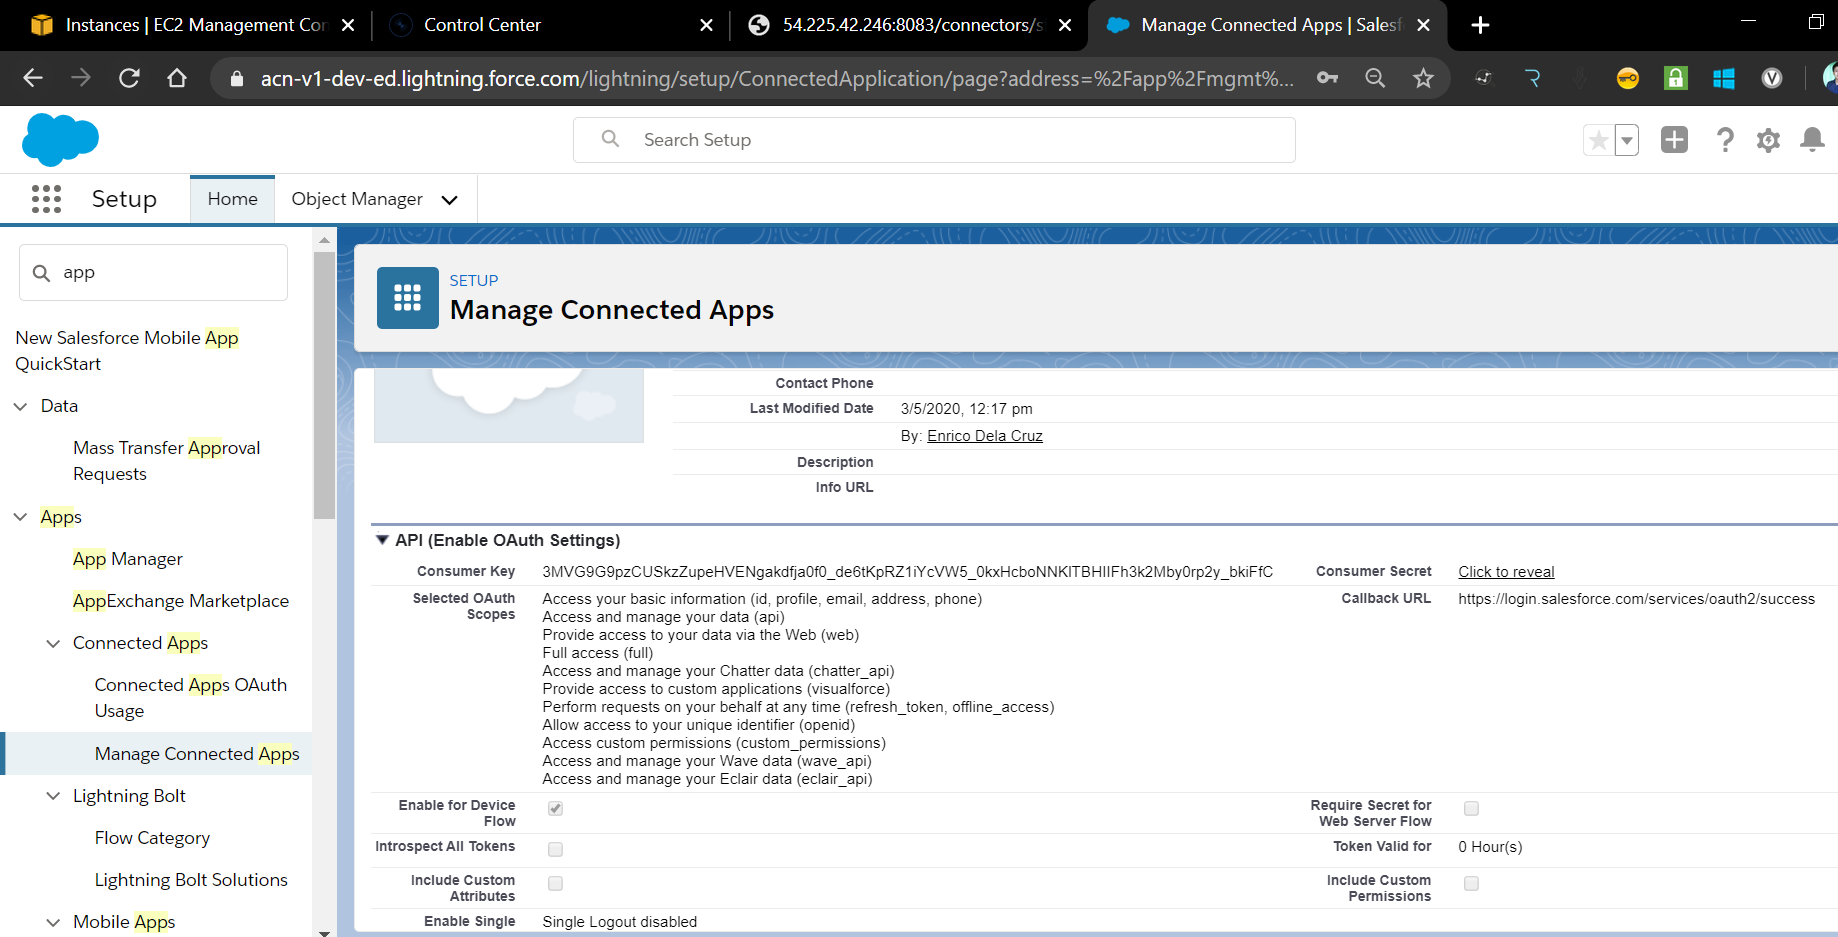Image resolution: width=1838 pixels, height=937 pixels.
Task: Toggle the Introspect All Tokens checkbox
Action: 555,849
